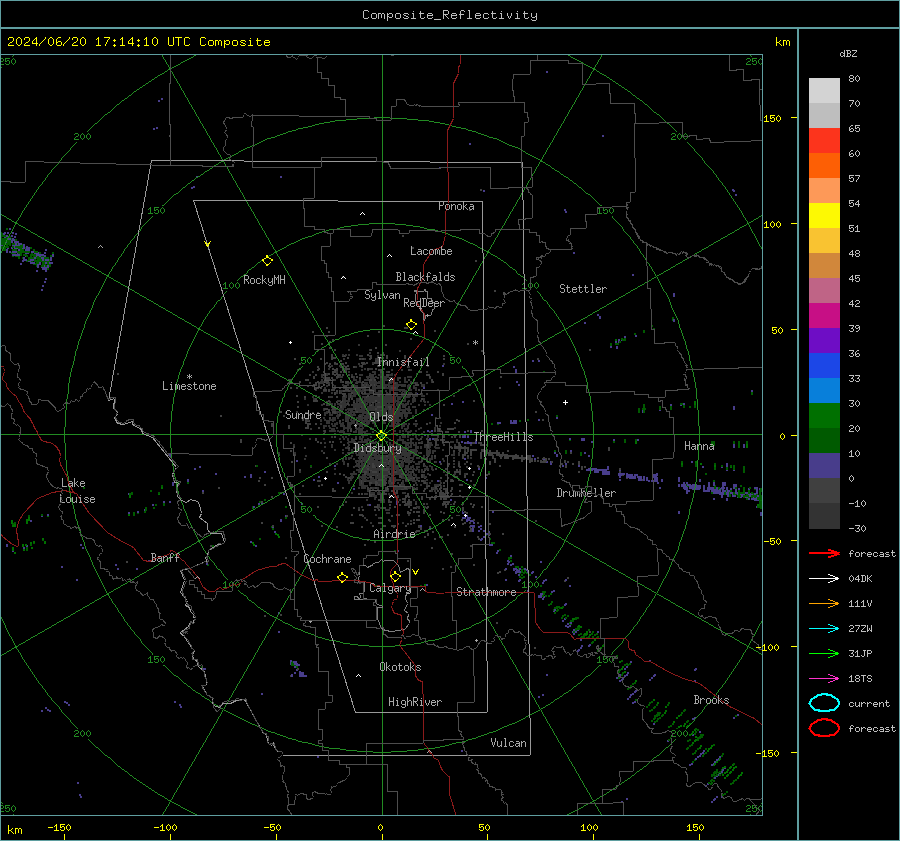Click the red forecast ellipse icon
The image size is (900, 841).
[x=824, y=728]
